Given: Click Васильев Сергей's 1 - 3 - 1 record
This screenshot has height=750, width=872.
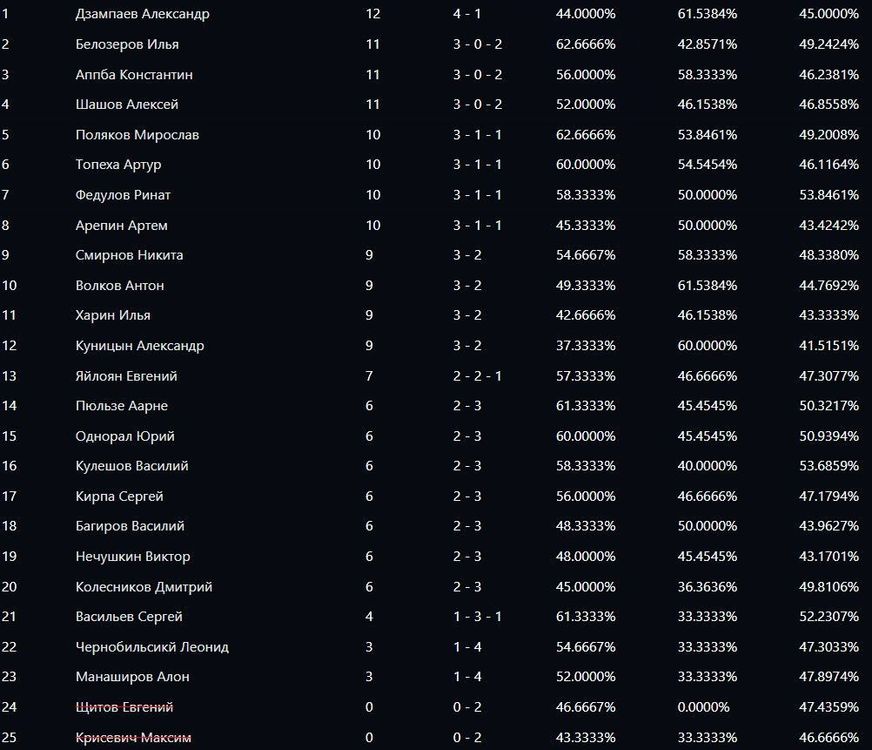Looking at the screenshot, I should click(x=477, y=617).
